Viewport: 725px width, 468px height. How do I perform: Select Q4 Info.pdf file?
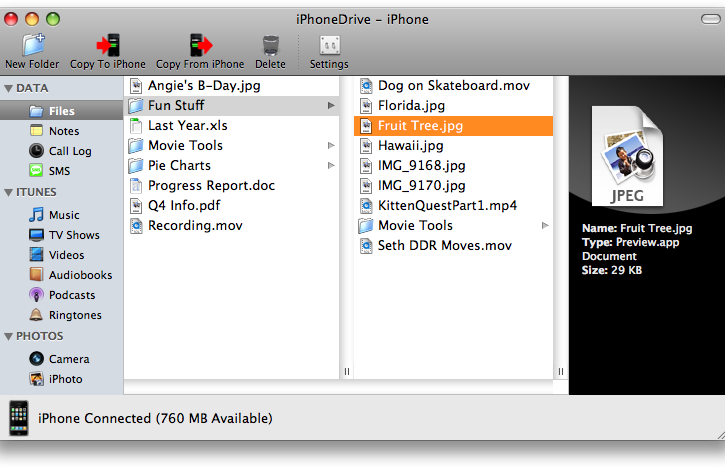tap(232, 205)
